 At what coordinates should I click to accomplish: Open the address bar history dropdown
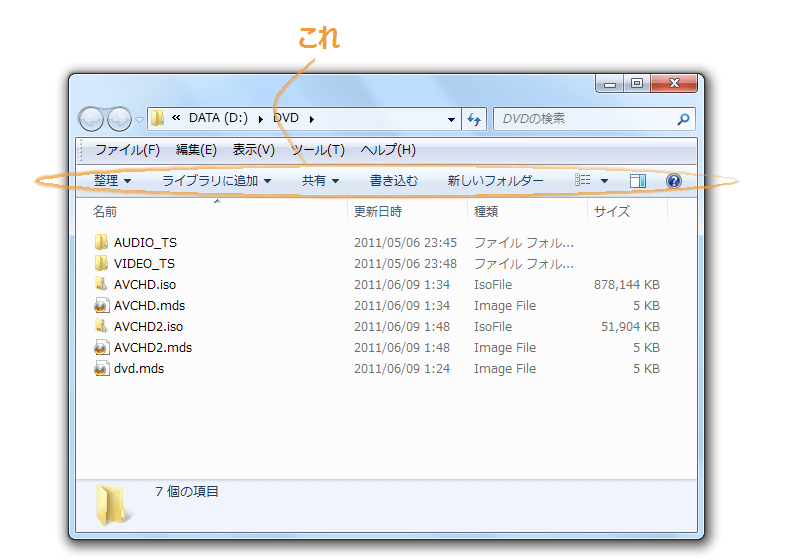(451, 120)
